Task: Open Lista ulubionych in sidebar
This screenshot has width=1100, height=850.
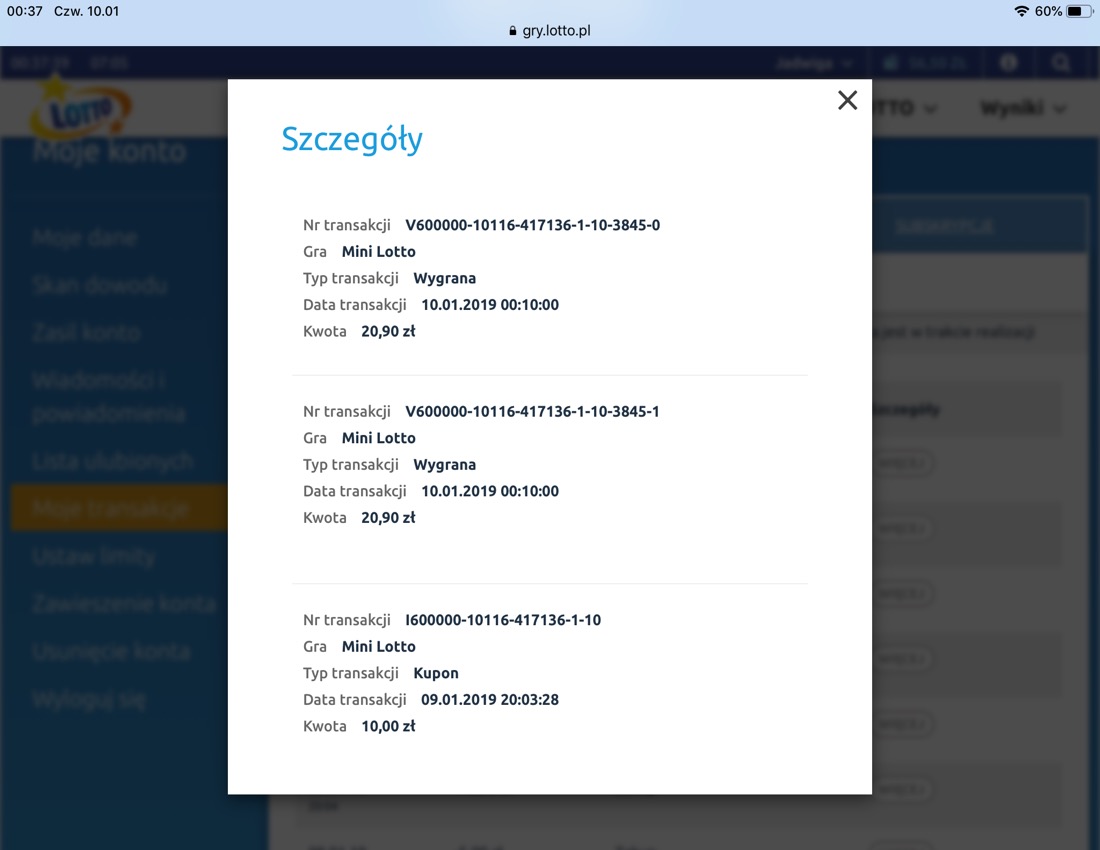Action: click(x=112, y=461)
